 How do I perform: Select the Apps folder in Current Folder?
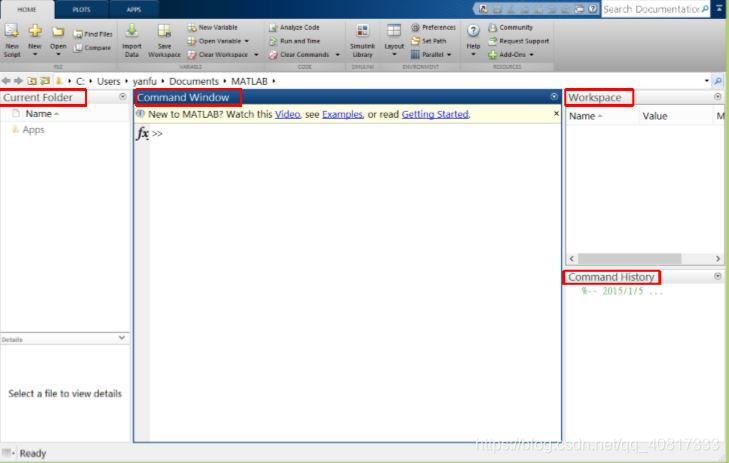tap(28, 130)
